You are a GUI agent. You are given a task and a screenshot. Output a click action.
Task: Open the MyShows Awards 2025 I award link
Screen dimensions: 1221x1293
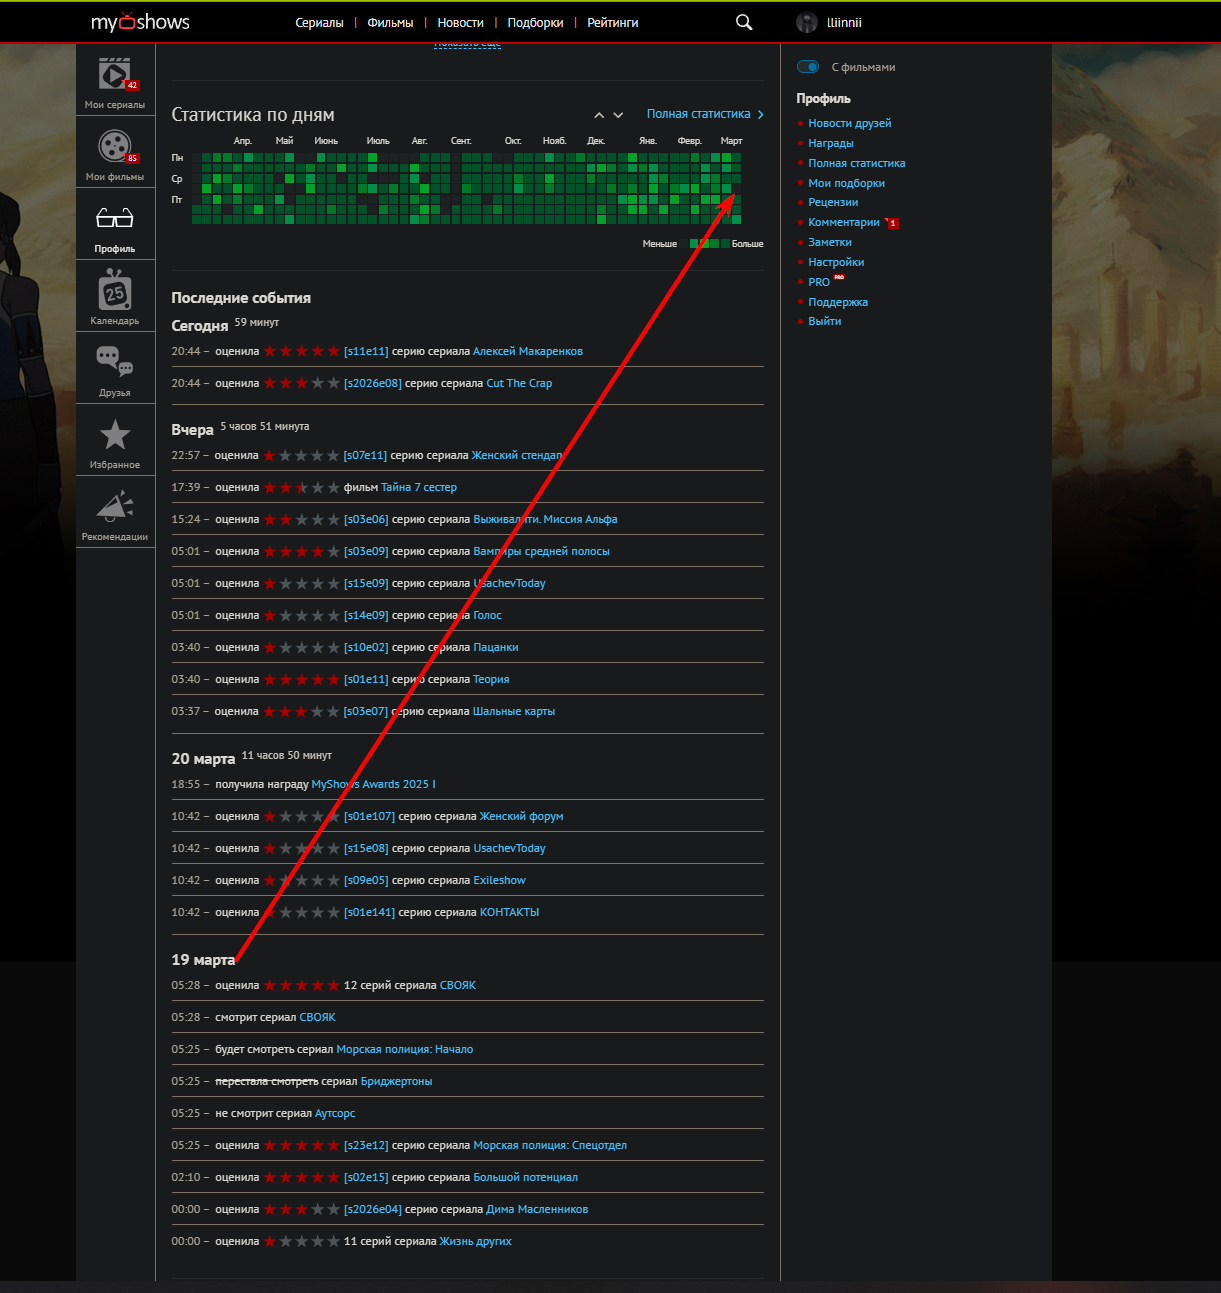pyautogui.click(x=373, y=784)
